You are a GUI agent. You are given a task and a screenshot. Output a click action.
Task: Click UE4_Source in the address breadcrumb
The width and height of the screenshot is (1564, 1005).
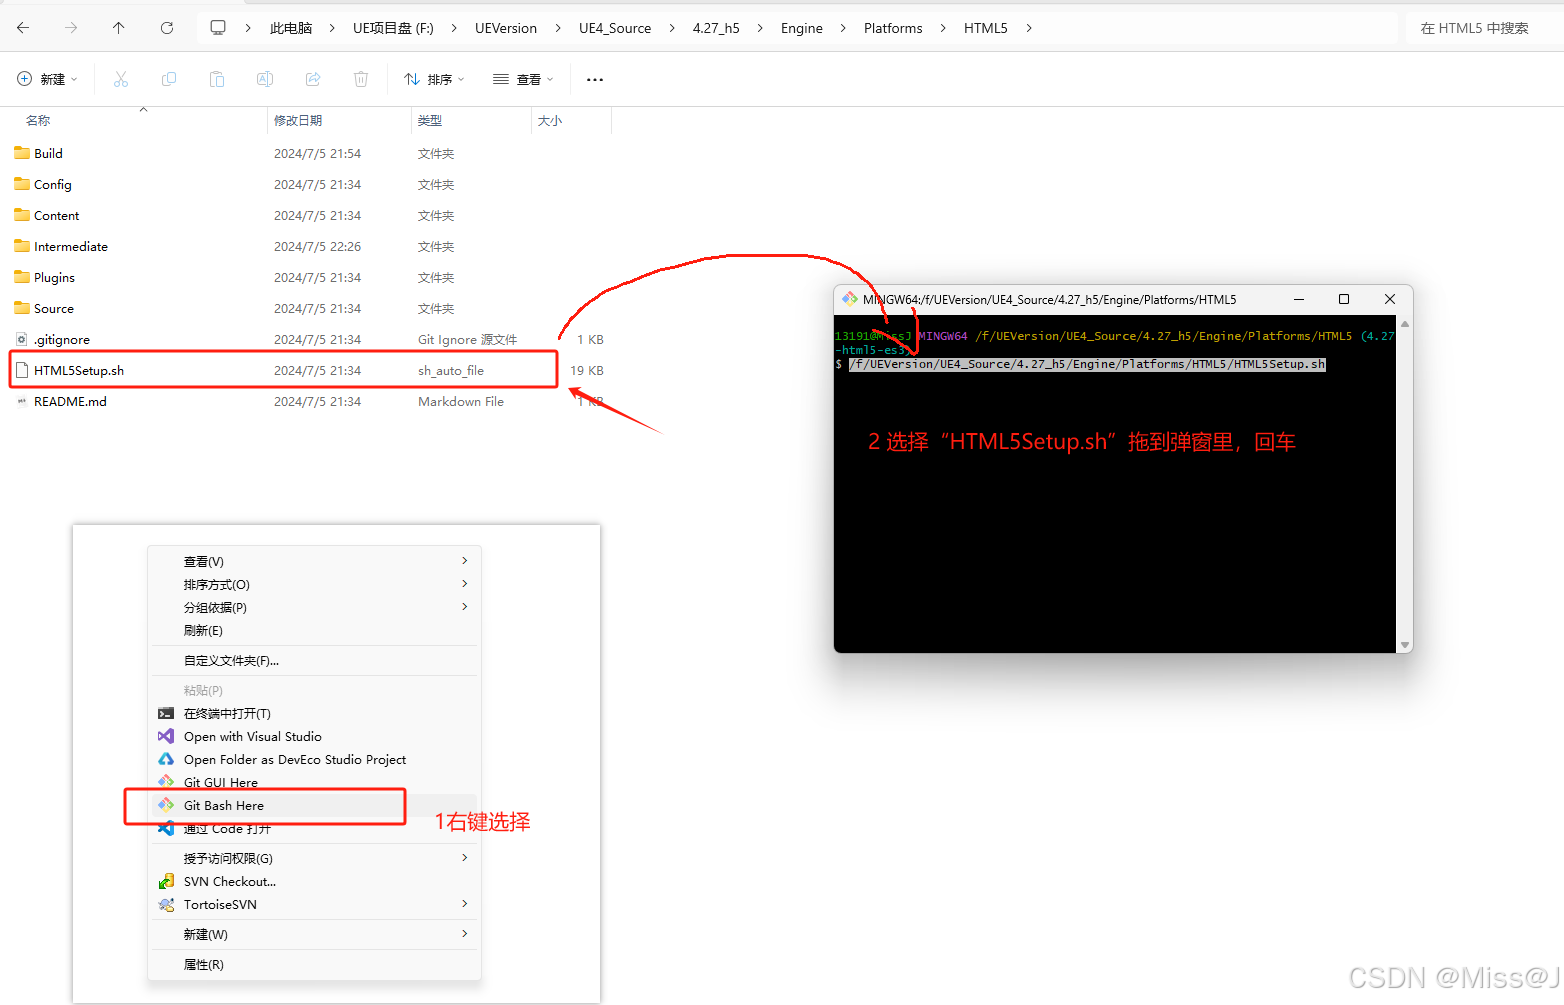pos(615,28)
